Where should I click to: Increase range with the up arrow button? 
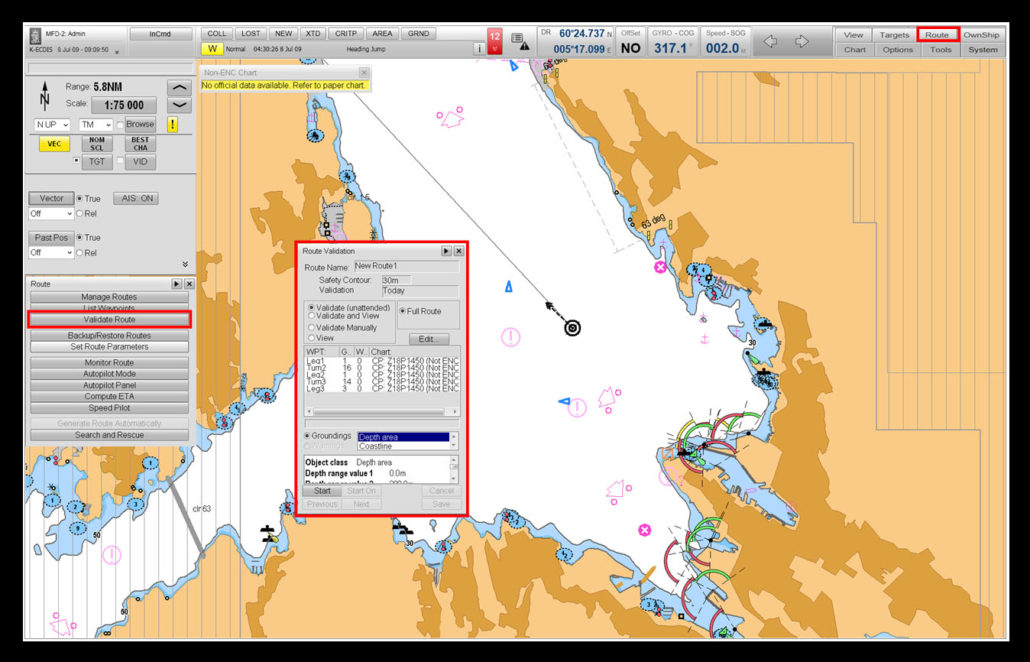(179, 87)
